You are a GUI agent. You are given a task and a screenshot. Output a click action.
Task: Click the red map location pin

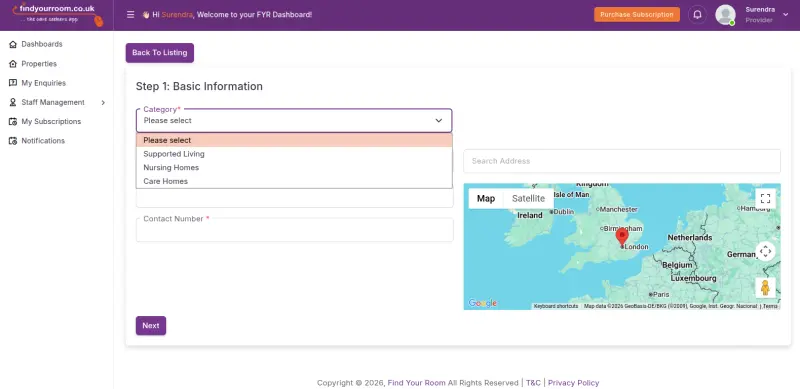[621, 238]
